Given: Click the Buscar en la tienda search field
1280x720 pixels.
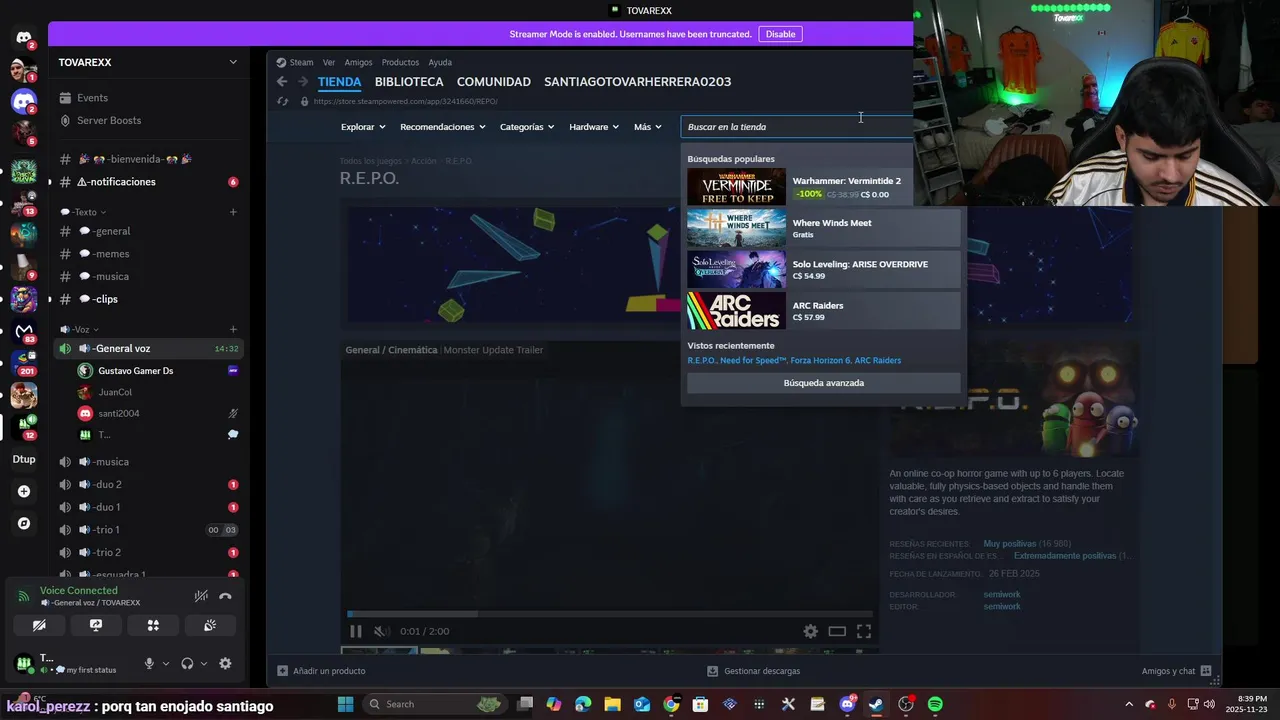Looking at the screenshot, I should (797, 127).
